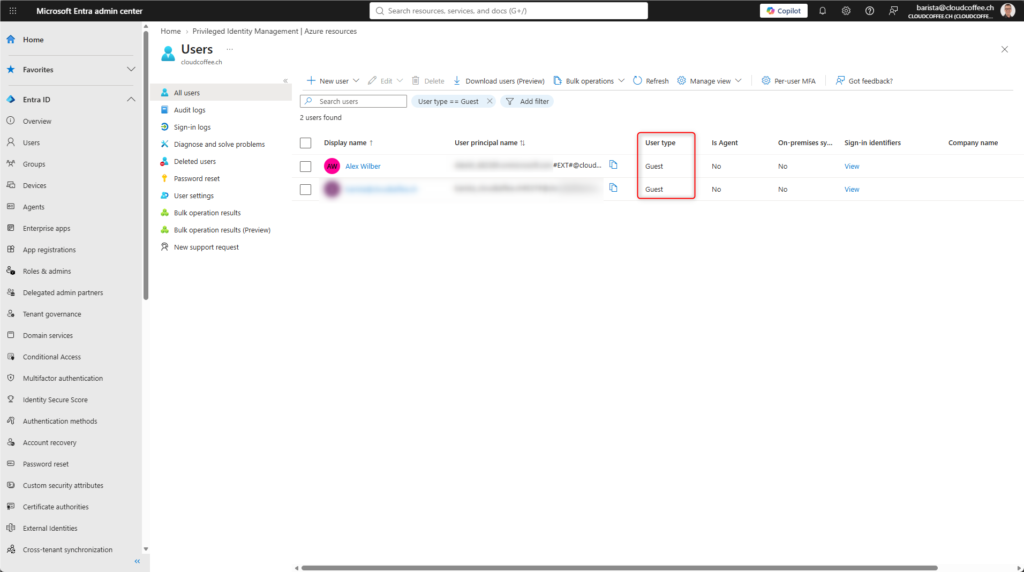The height and width of the screenshot is (572, 1024).
Task: Remove the User type == Guest filter
Action: [489, 101]
